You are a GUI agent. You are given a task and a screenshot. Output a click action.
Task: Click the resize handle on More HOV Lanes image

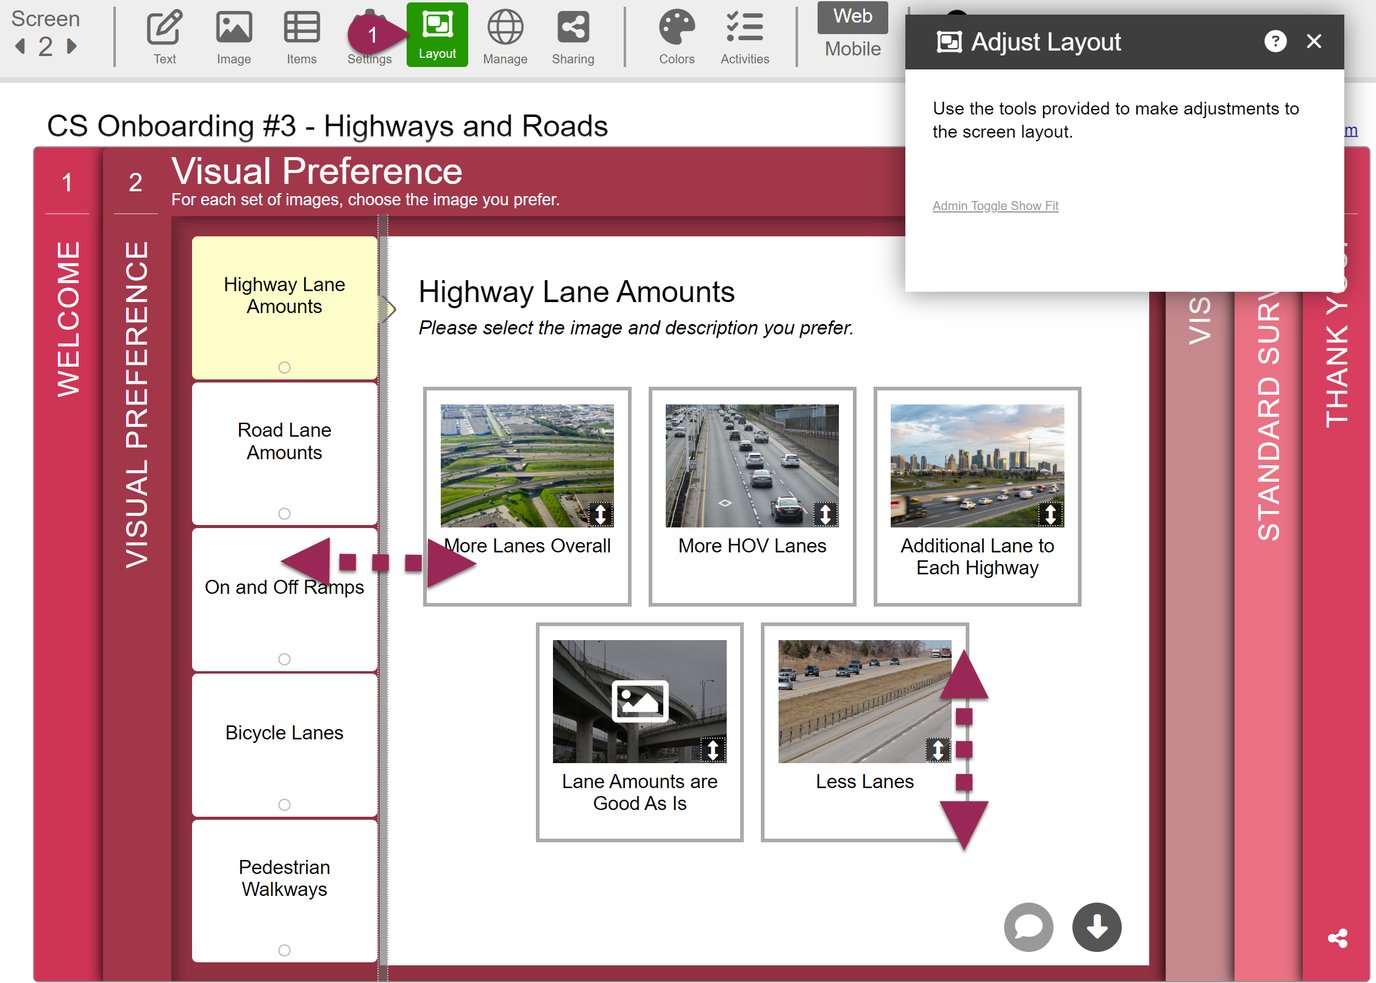tap(826, 514)
